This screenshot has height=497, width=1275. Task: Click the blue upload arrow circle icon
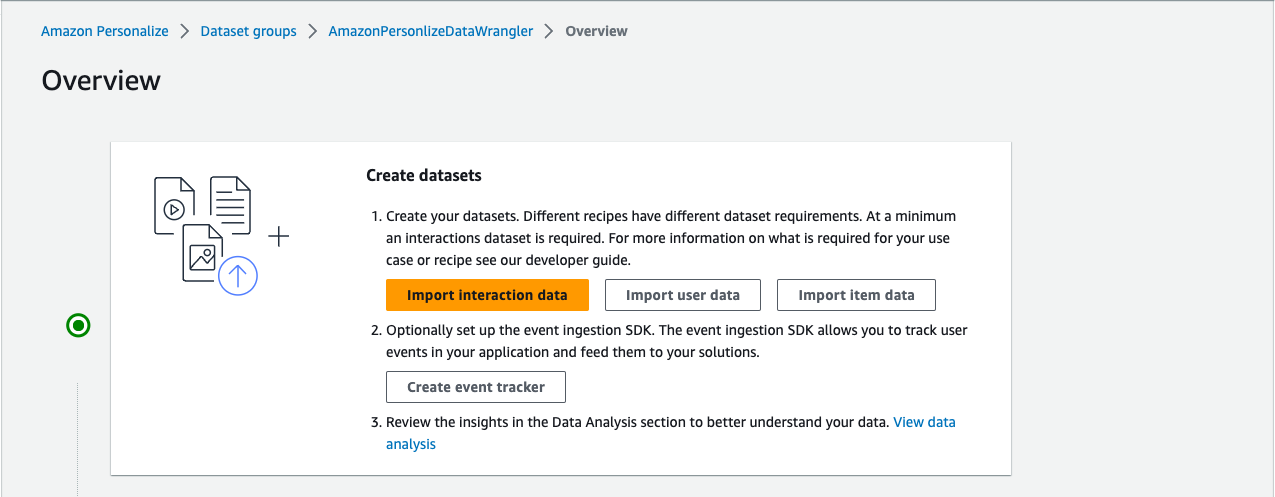(238, 275)
